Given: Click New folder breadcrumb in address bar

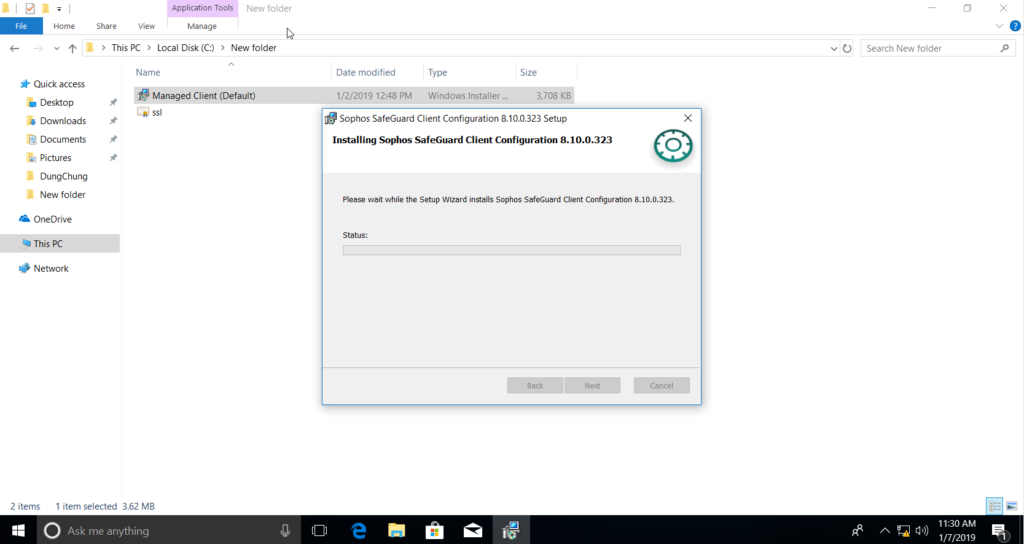Looking at the screenshot, I should point(253,48).
